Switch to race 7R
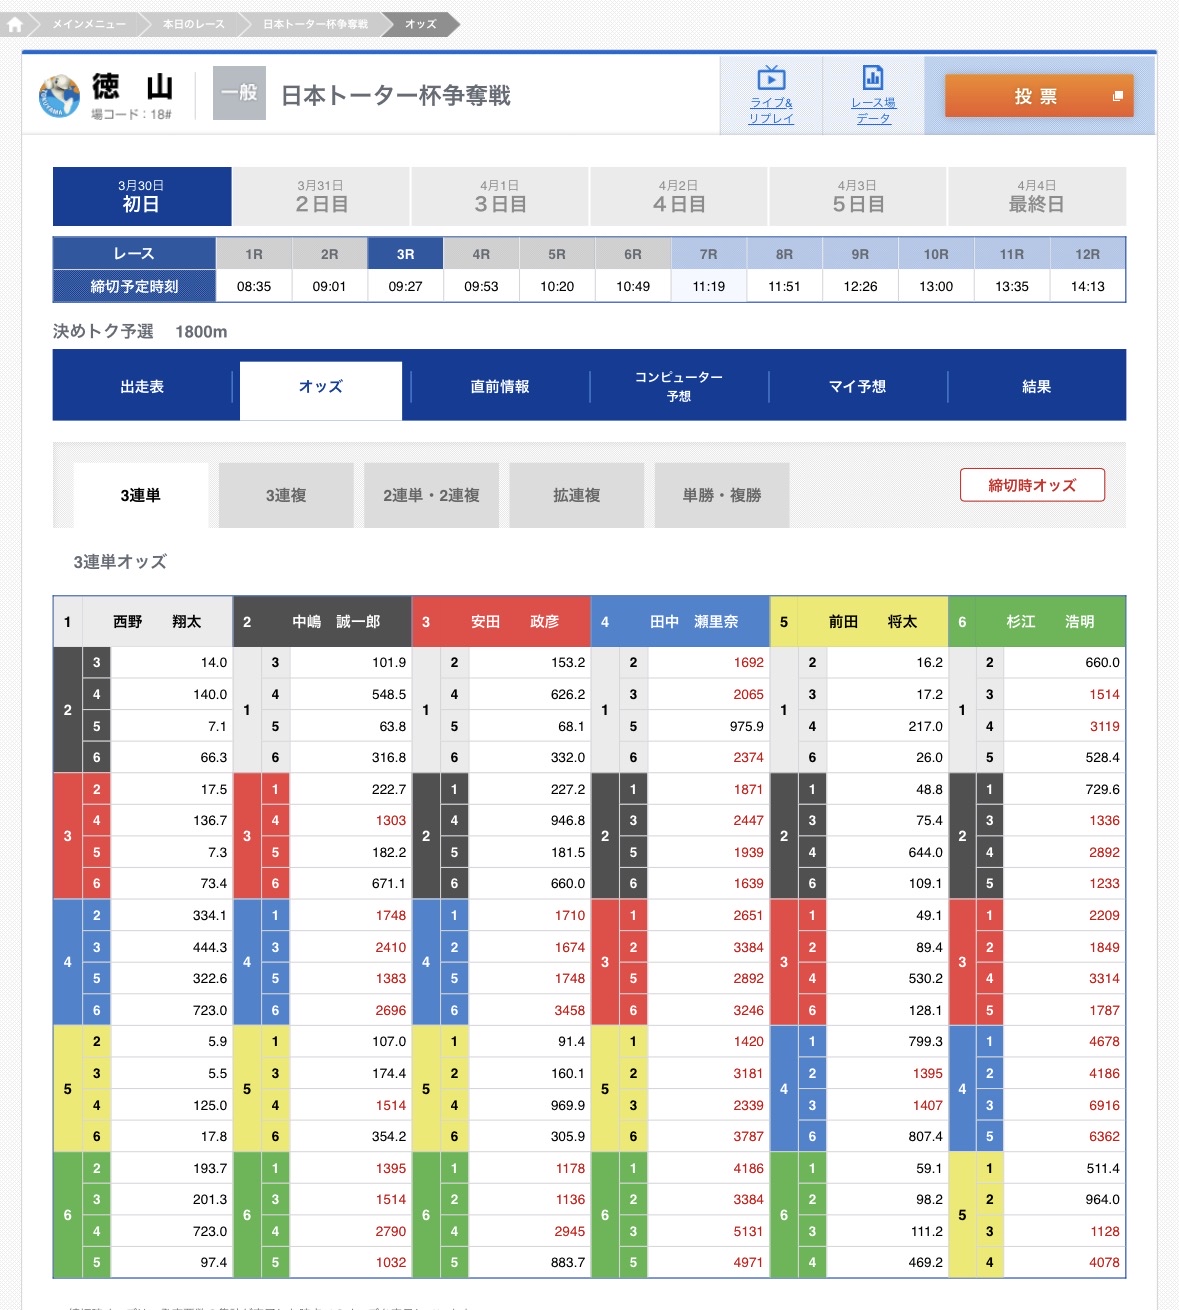 click(x=708, y=253)
